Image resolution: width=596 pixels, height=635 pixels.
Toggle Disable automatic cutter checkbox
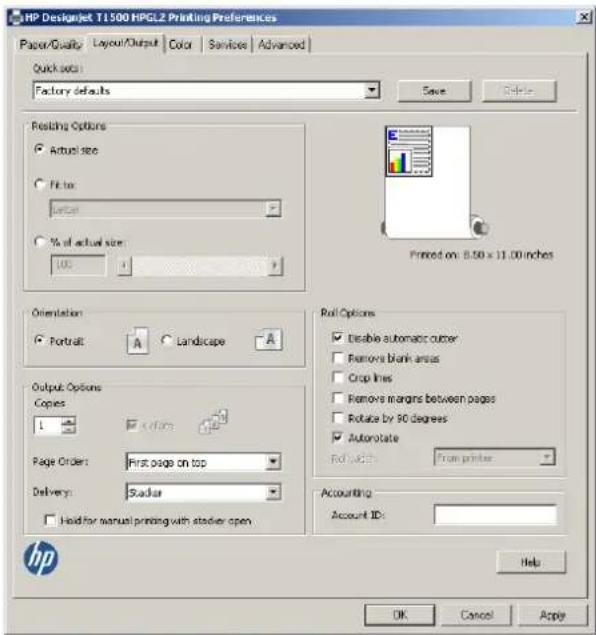click(x=337, y=337)
